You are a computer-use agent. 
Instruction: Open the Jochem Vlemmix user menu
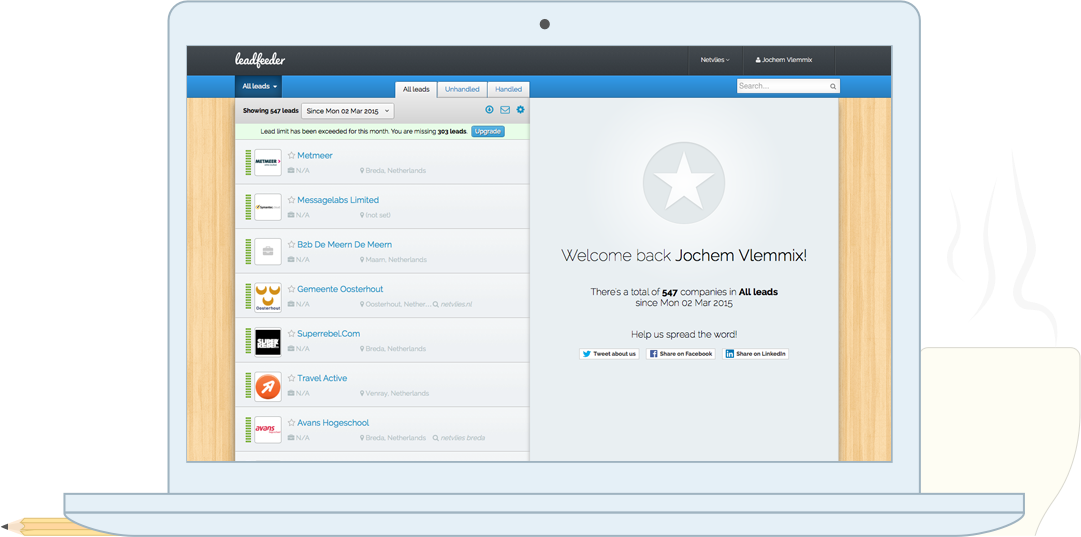pyautogui.click(x=784, y=60)
